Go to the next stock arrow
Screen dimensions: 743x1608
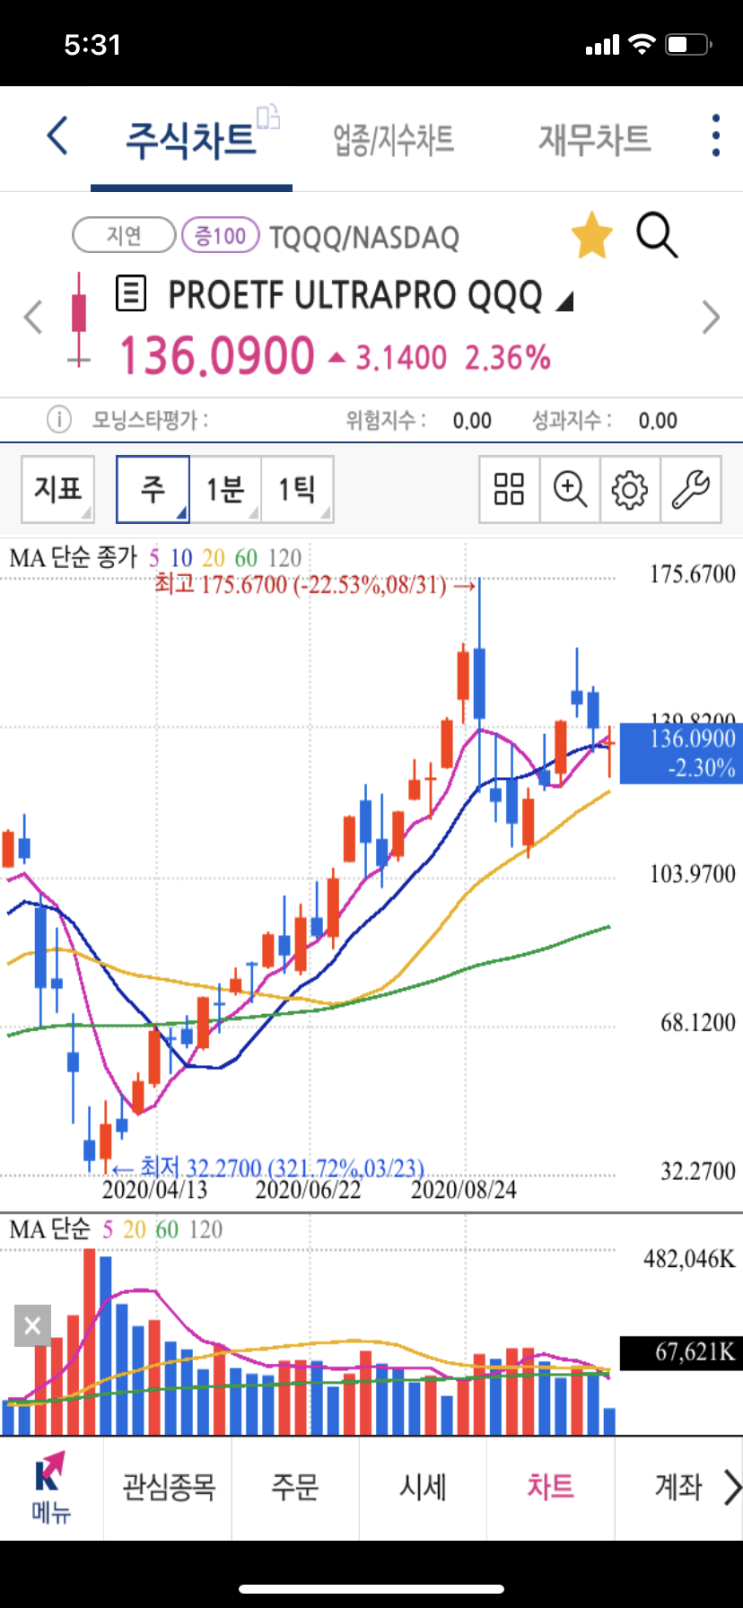pyautogui.click(x=710, y=318)
